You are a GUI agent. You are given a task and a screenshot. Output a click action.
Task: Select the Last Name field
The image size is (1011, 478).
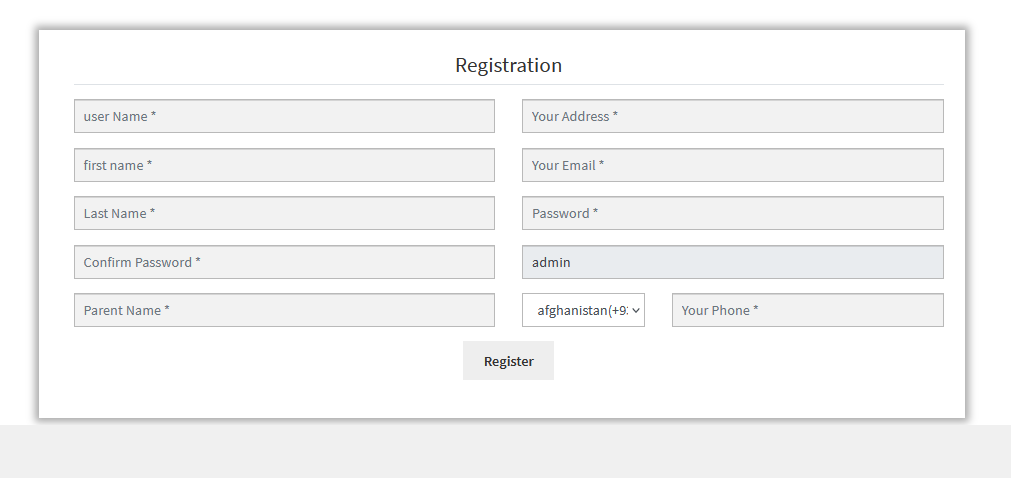(284, 213)
